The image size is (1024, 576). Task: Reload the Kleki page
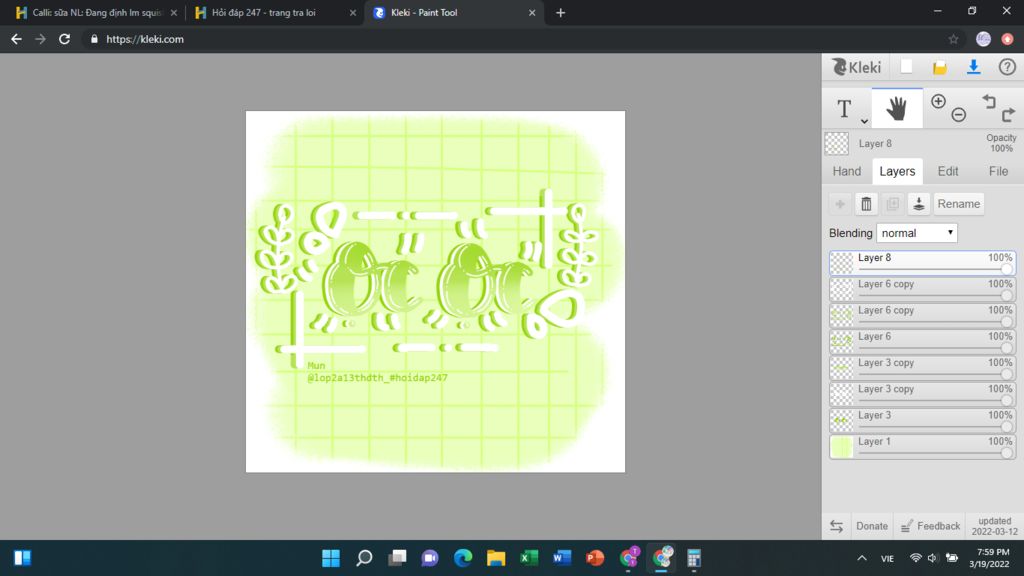(x=64, y=39)
